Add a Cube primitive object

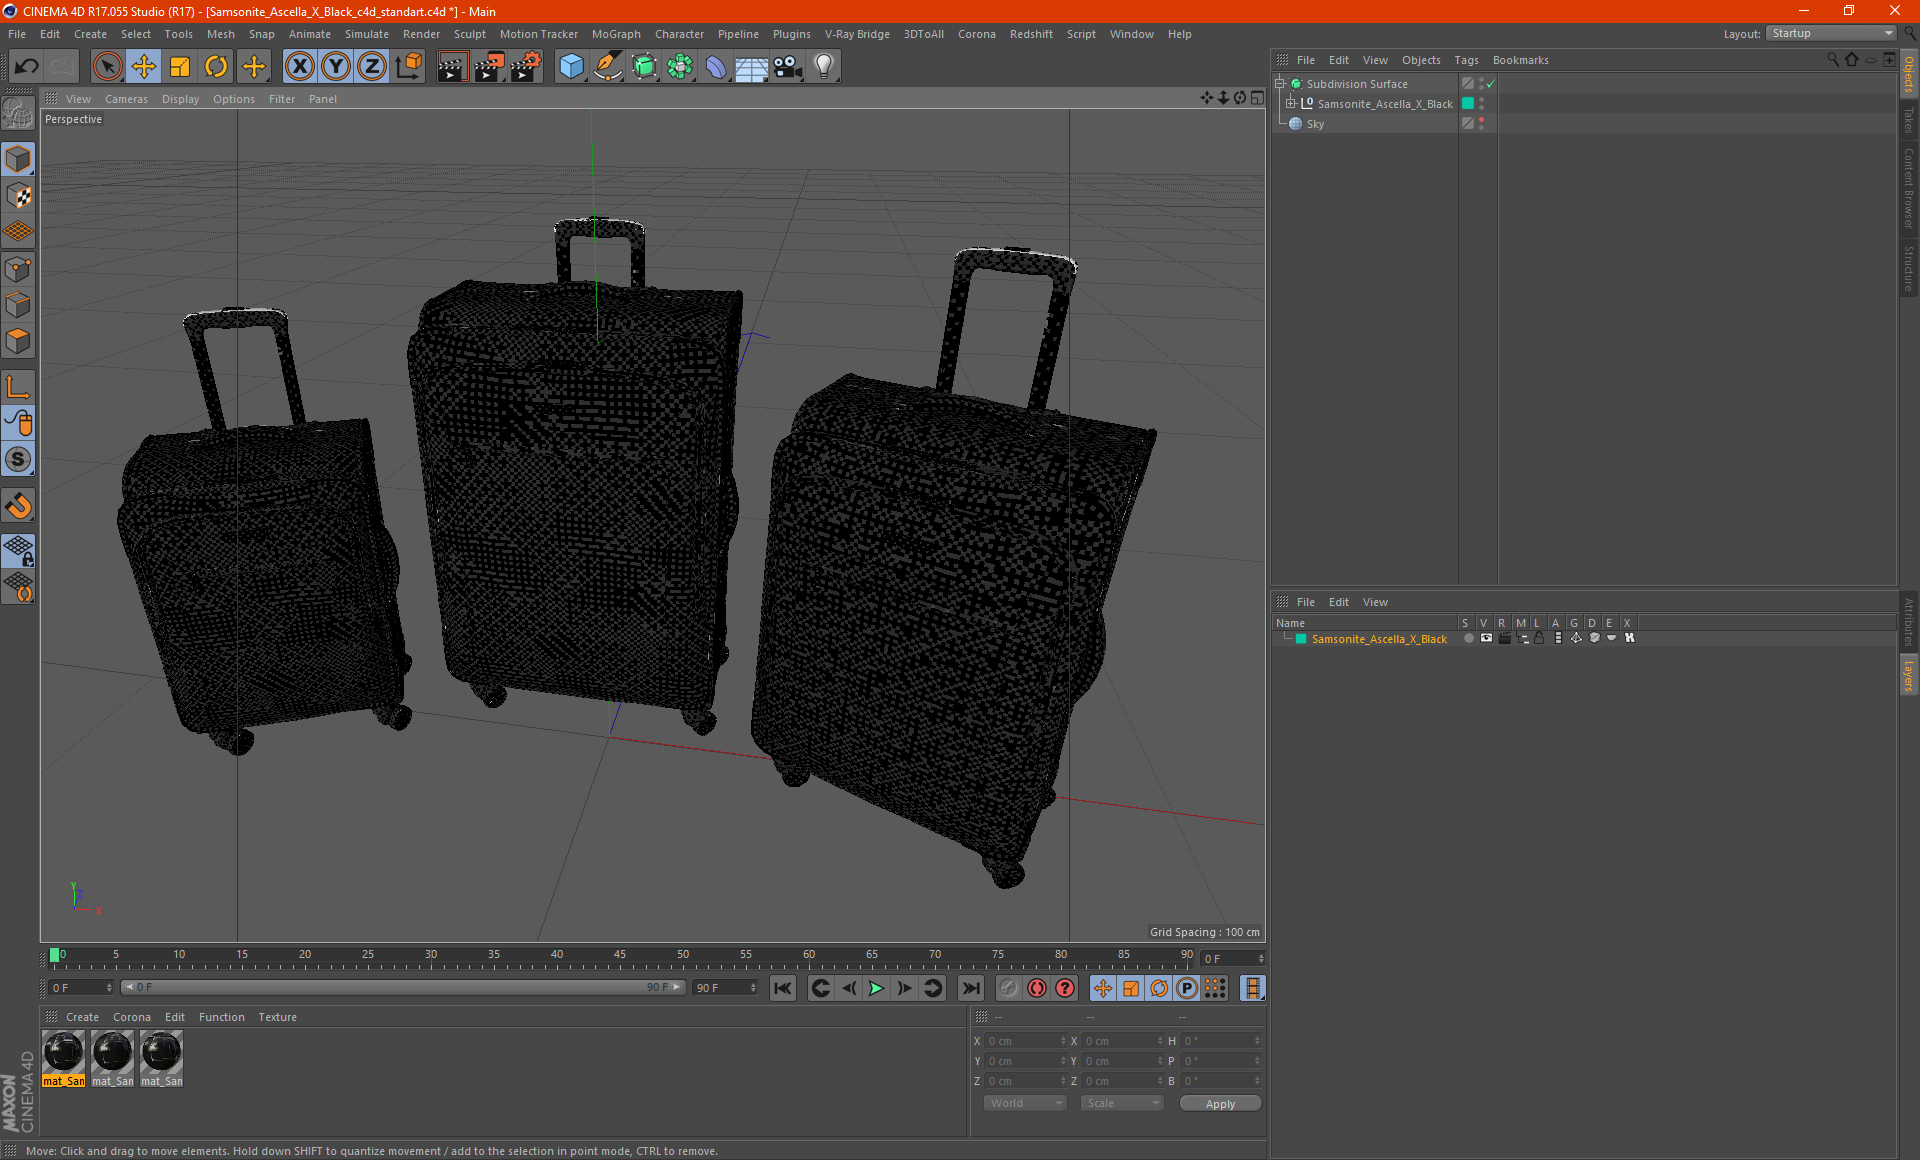click(571, 67)
